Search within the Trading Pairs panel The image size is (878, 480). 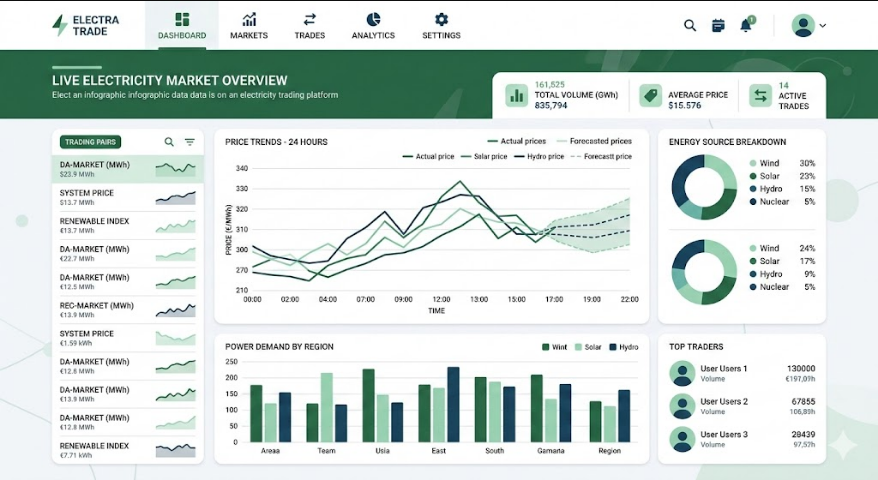point(169,142)
